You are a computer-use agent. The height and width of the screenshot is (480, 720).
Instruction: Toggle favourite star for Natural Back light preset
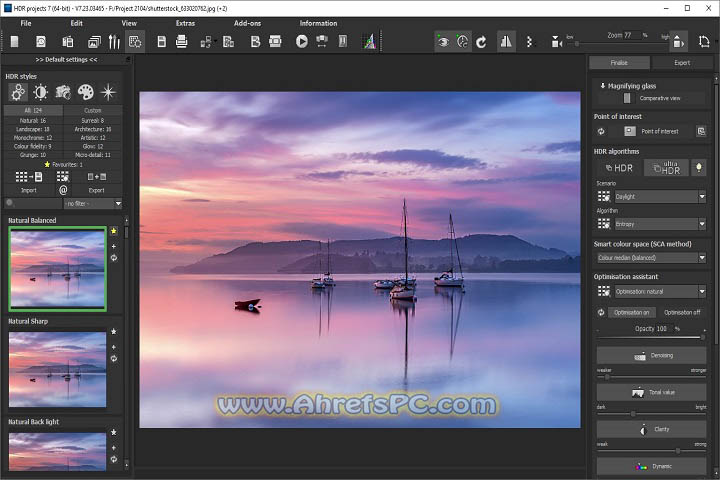point(114,432)
